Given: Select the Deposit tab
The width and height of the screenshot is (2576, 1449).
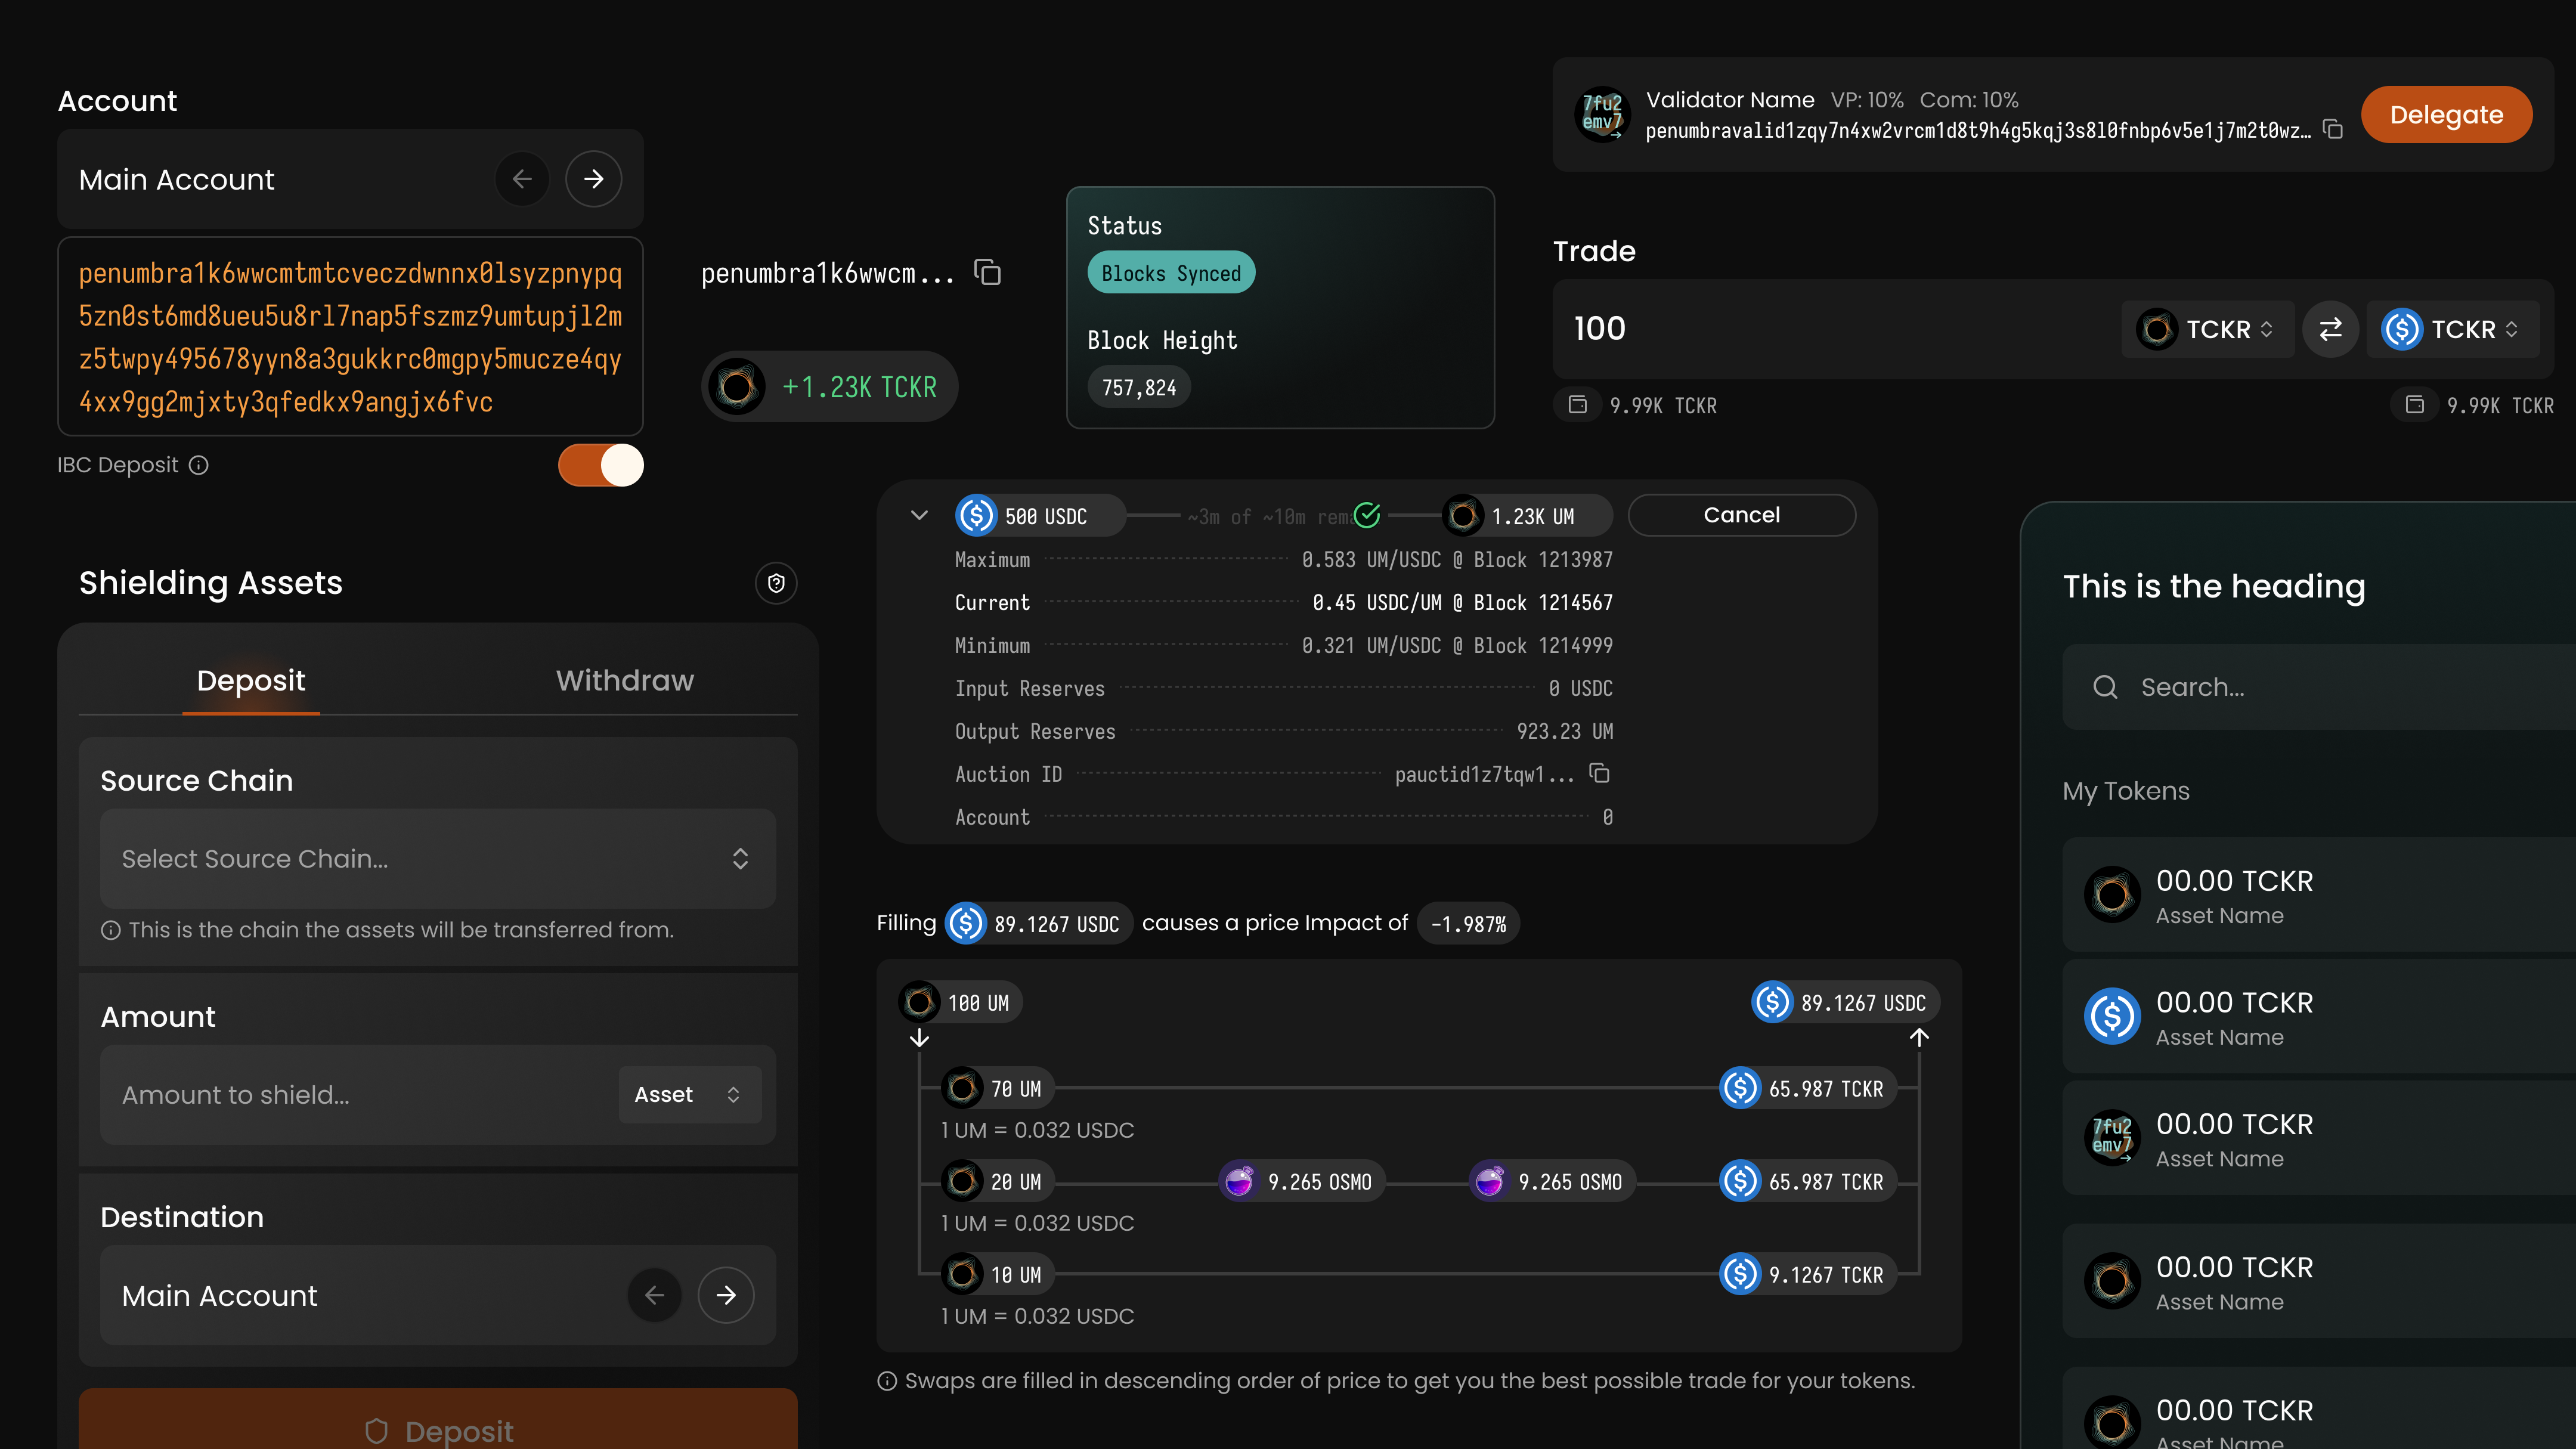Looking at the screenshot, I should 250,680.
